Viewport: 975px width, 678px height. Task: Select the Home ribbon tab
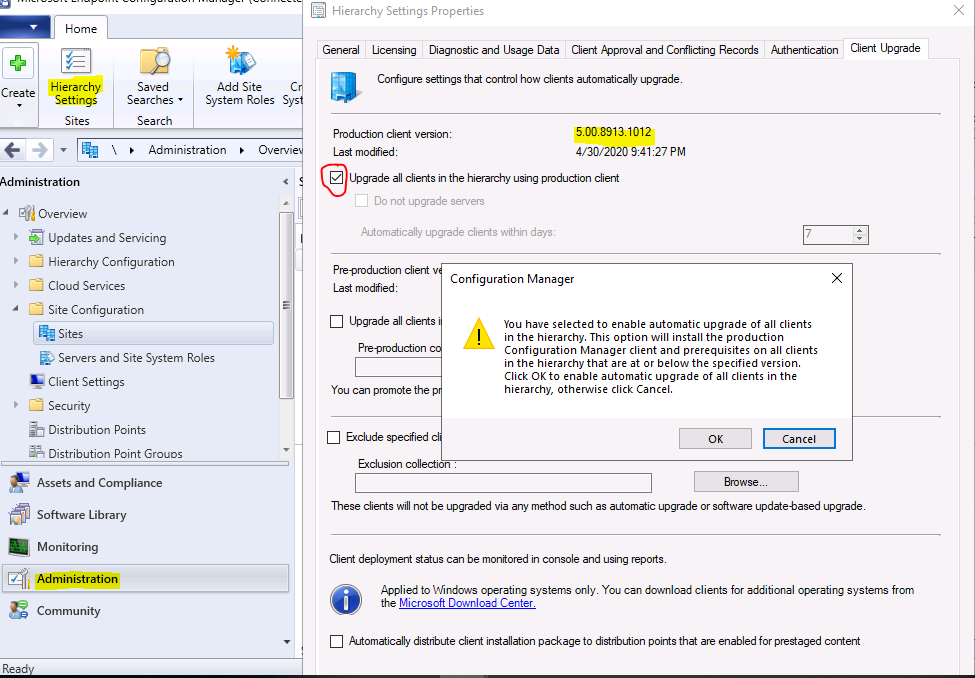tap(81, 29)
